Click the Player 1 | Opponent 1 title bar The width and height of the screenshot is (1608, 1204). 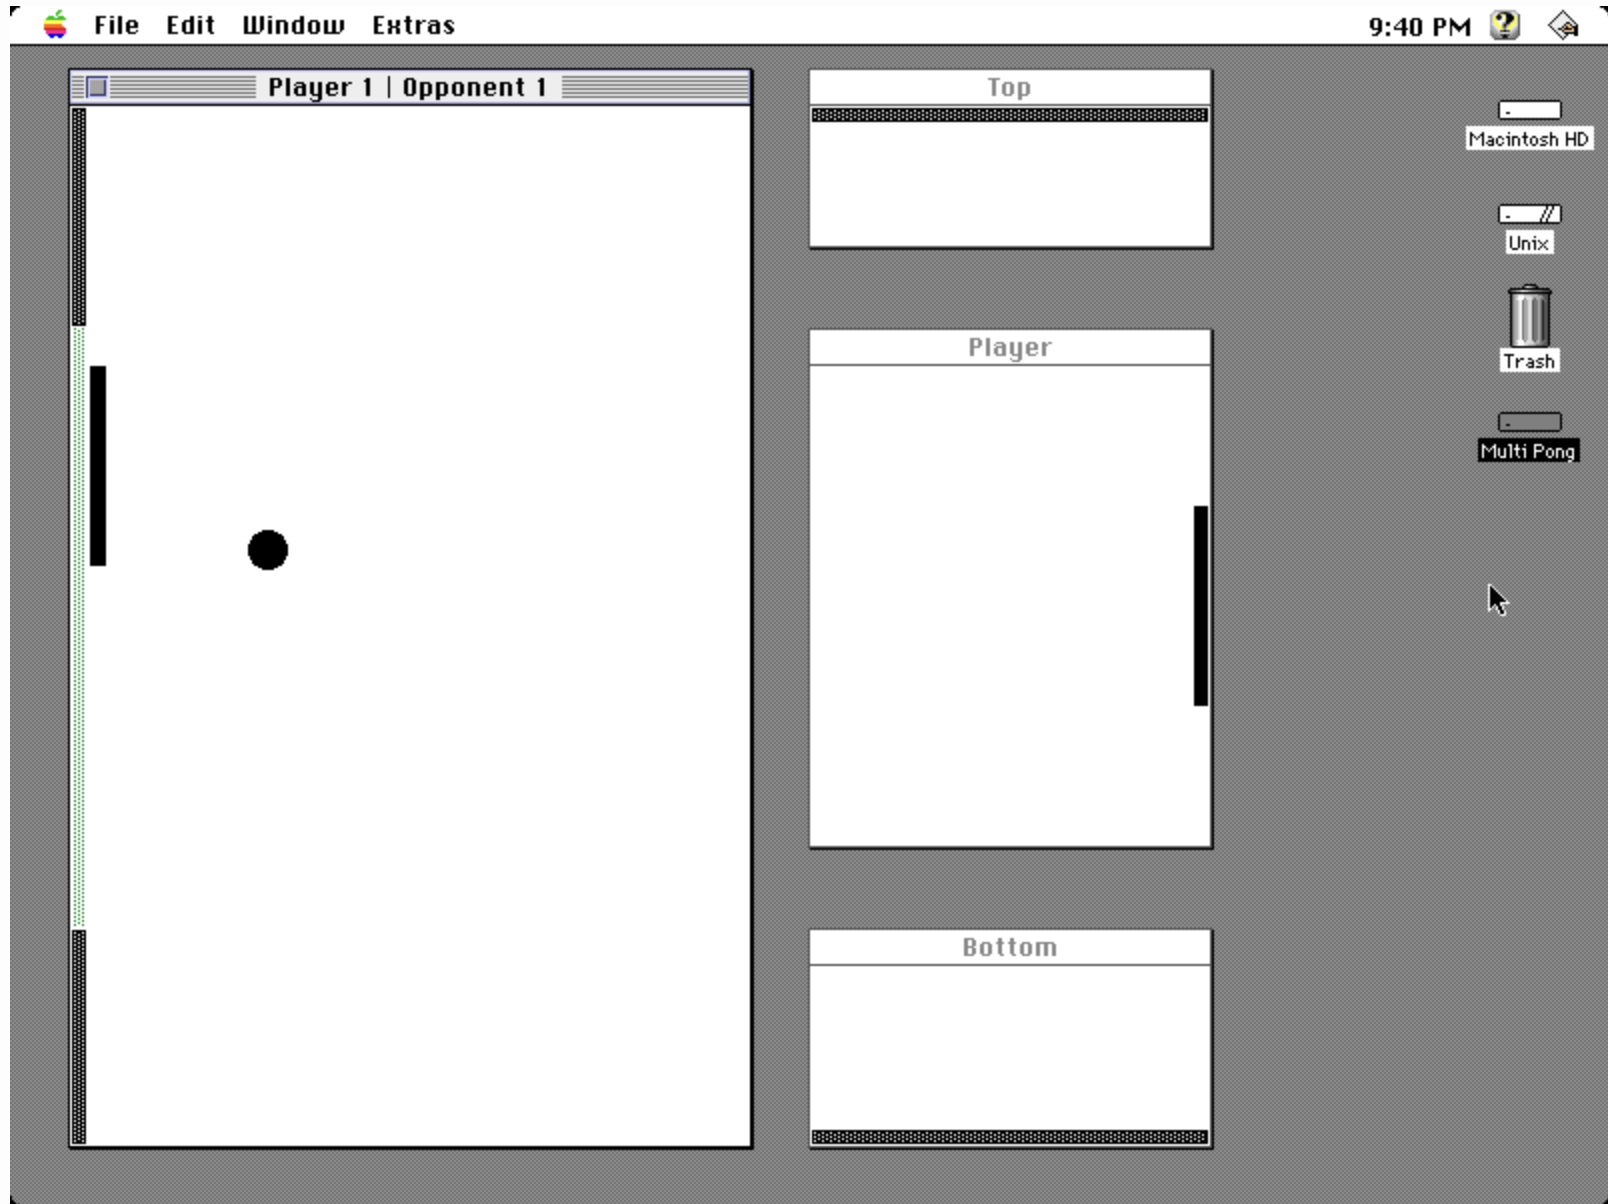[x=410, y=87]
